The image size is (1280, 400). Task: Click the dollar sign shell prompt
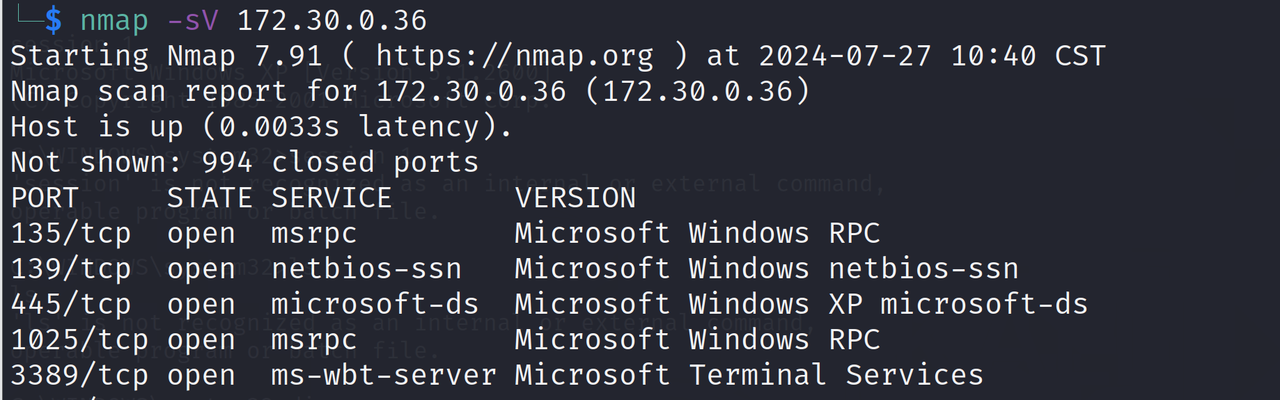[x=53, y=19]
